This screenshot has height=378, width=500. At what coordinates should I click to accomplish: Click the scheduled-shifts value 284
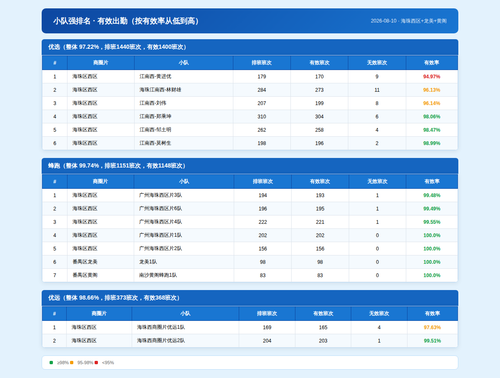coord(262,90)
